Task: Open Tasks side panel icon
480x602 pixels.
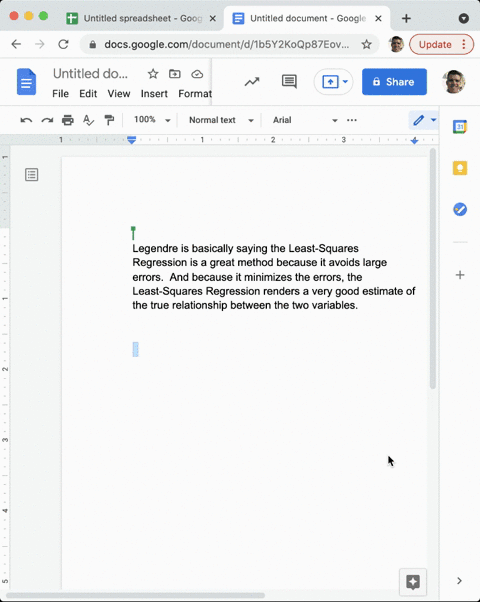Action: pos(460,210)
